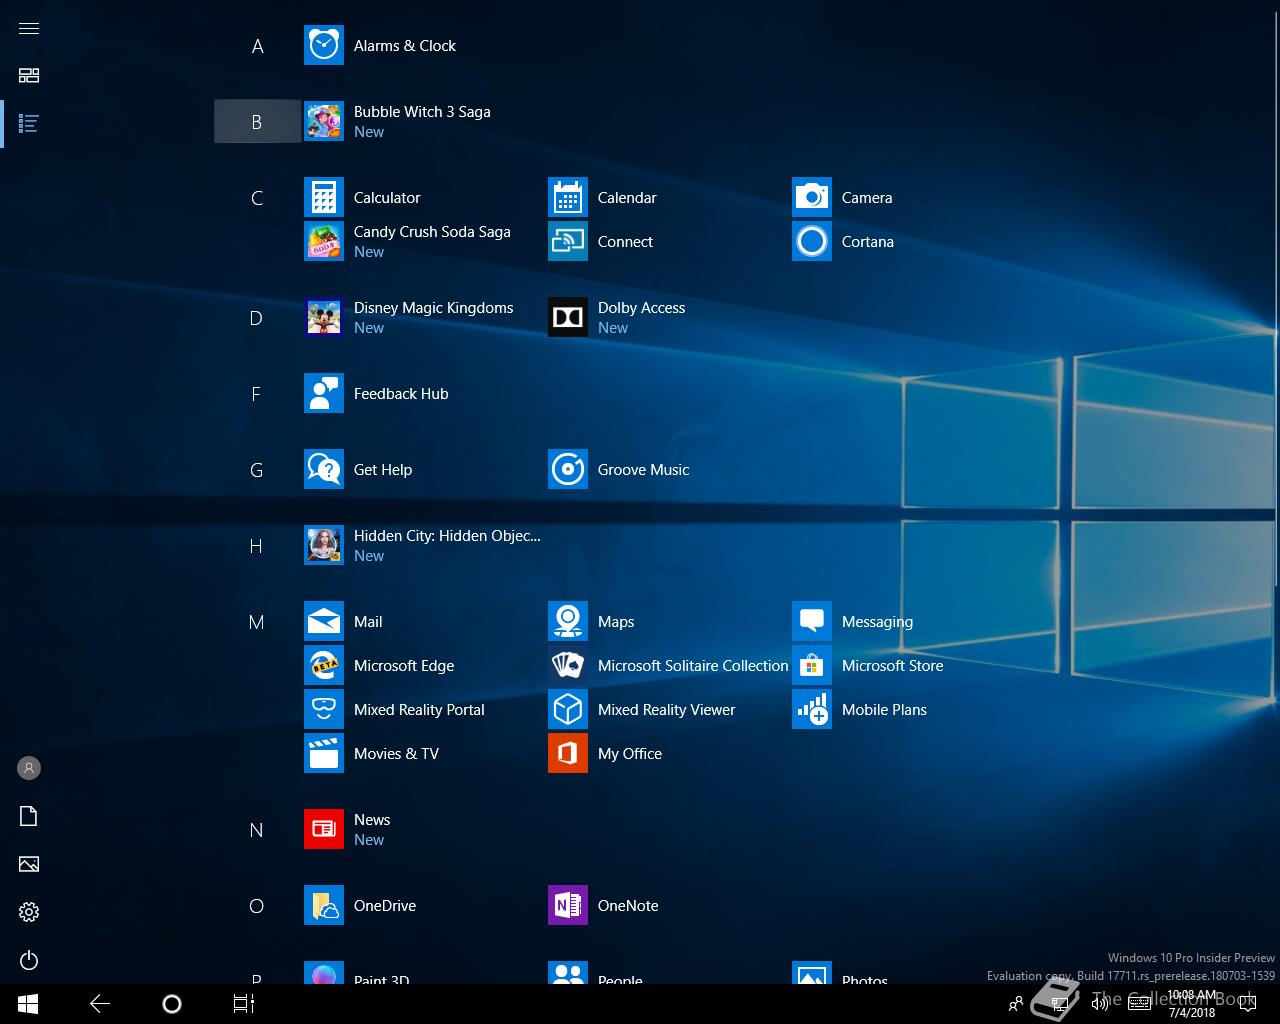Click letter header N

(x=257, y=830)
